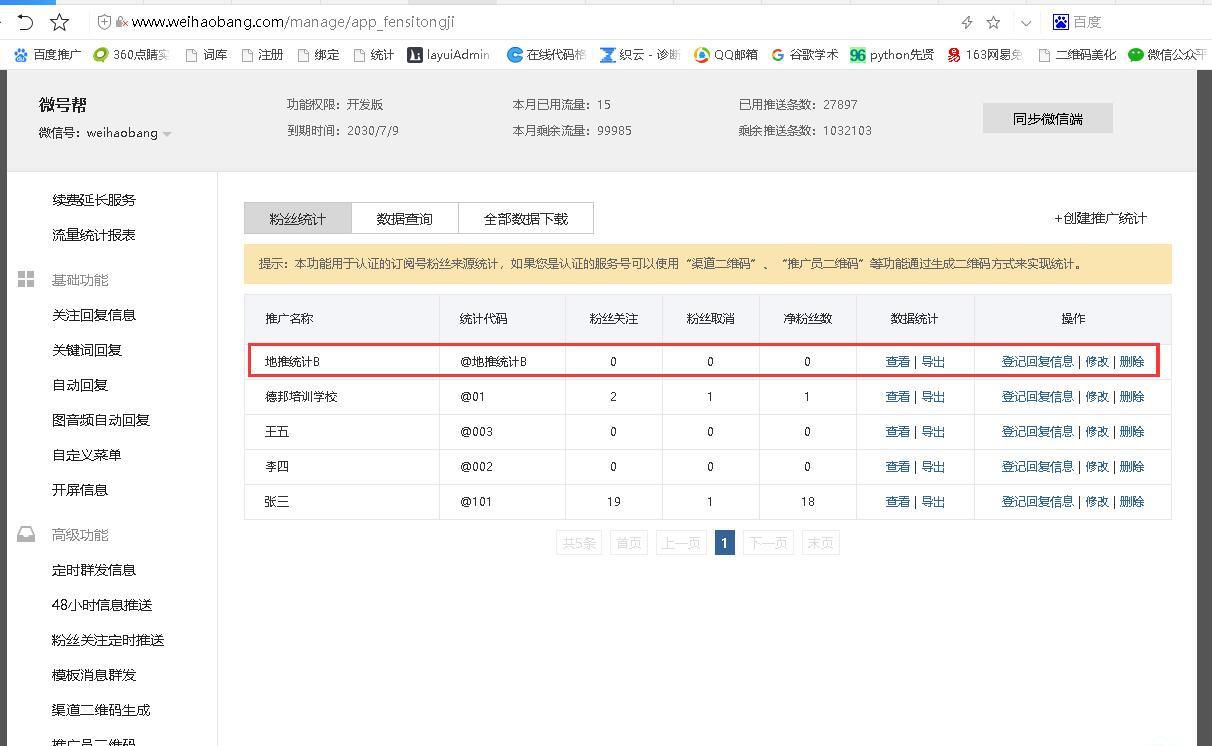Screen dimensions: 1212x746
Task: Open the 163网易 bookmark
Action: coord(985,55)
